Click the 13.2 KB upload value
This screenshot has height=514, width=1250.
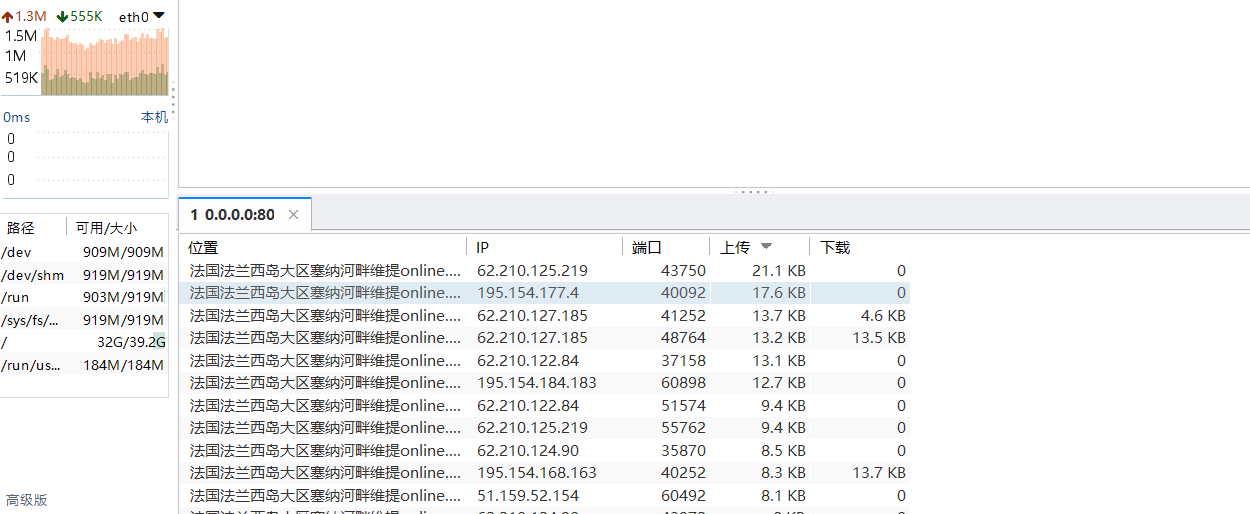(778, 338)
